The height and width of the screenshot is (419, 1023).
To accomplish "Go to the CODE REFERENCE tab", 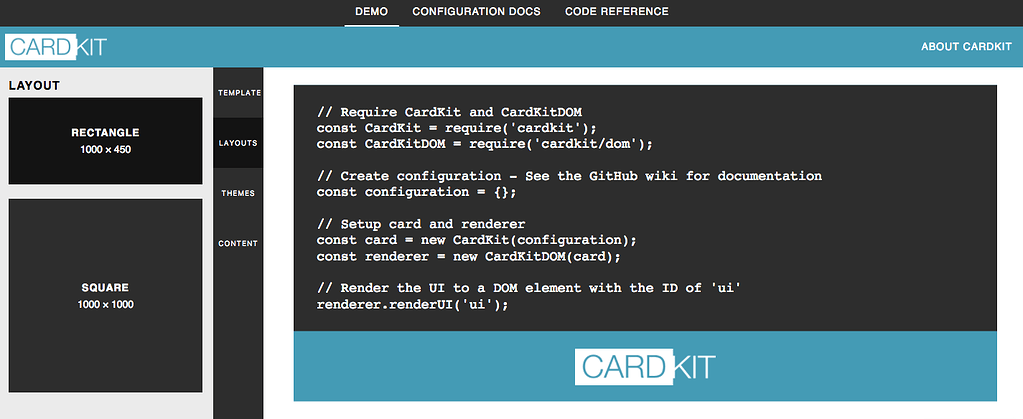I will coord(616,12).
